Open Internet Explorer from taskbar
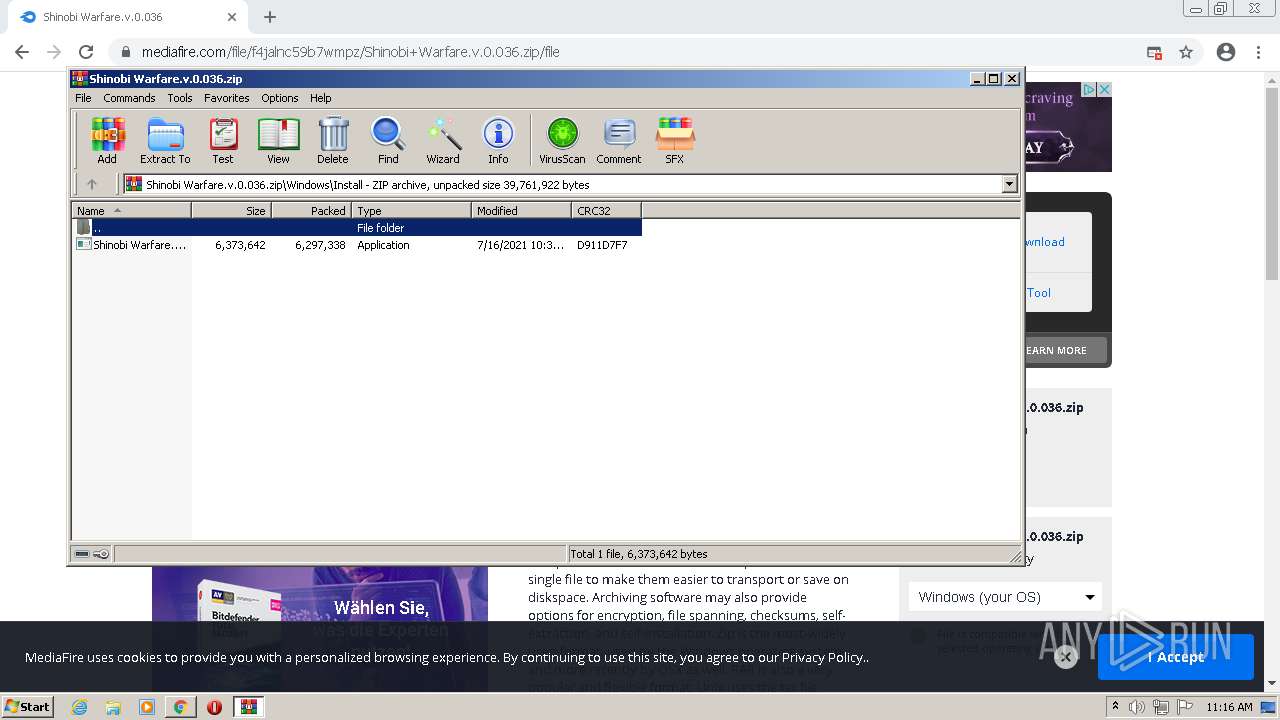1280x720 pixels. click(x=79, y=707)
